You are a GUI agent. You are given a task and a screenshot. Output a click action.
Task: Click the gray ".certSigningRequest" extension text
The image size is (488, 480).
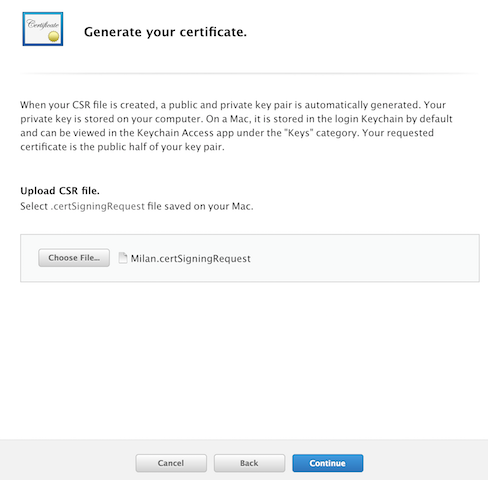[x=98, y=206]
